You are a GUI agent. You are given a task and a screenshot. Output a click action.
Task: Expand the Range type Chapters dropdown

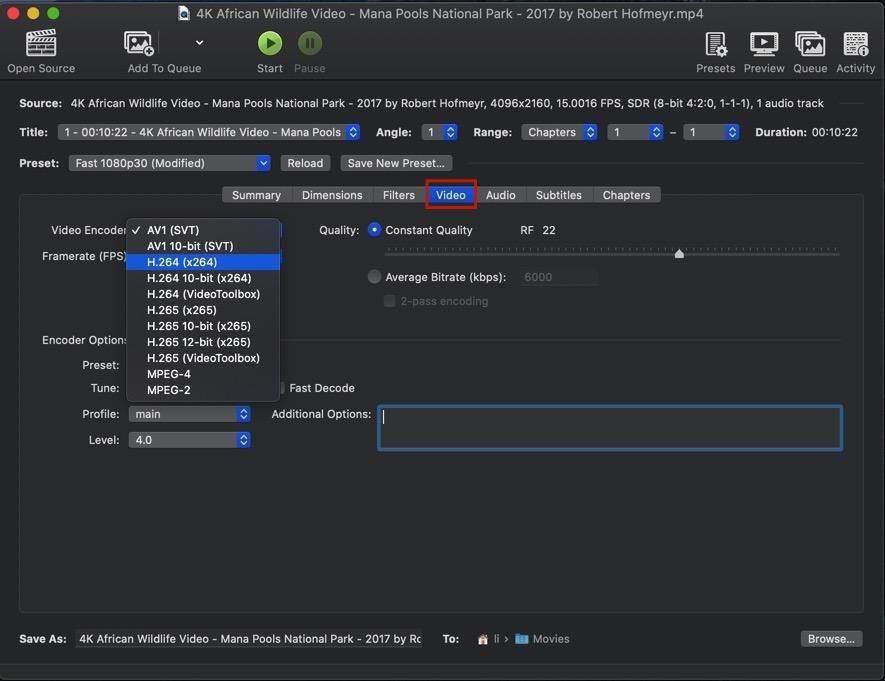[560, 132]
